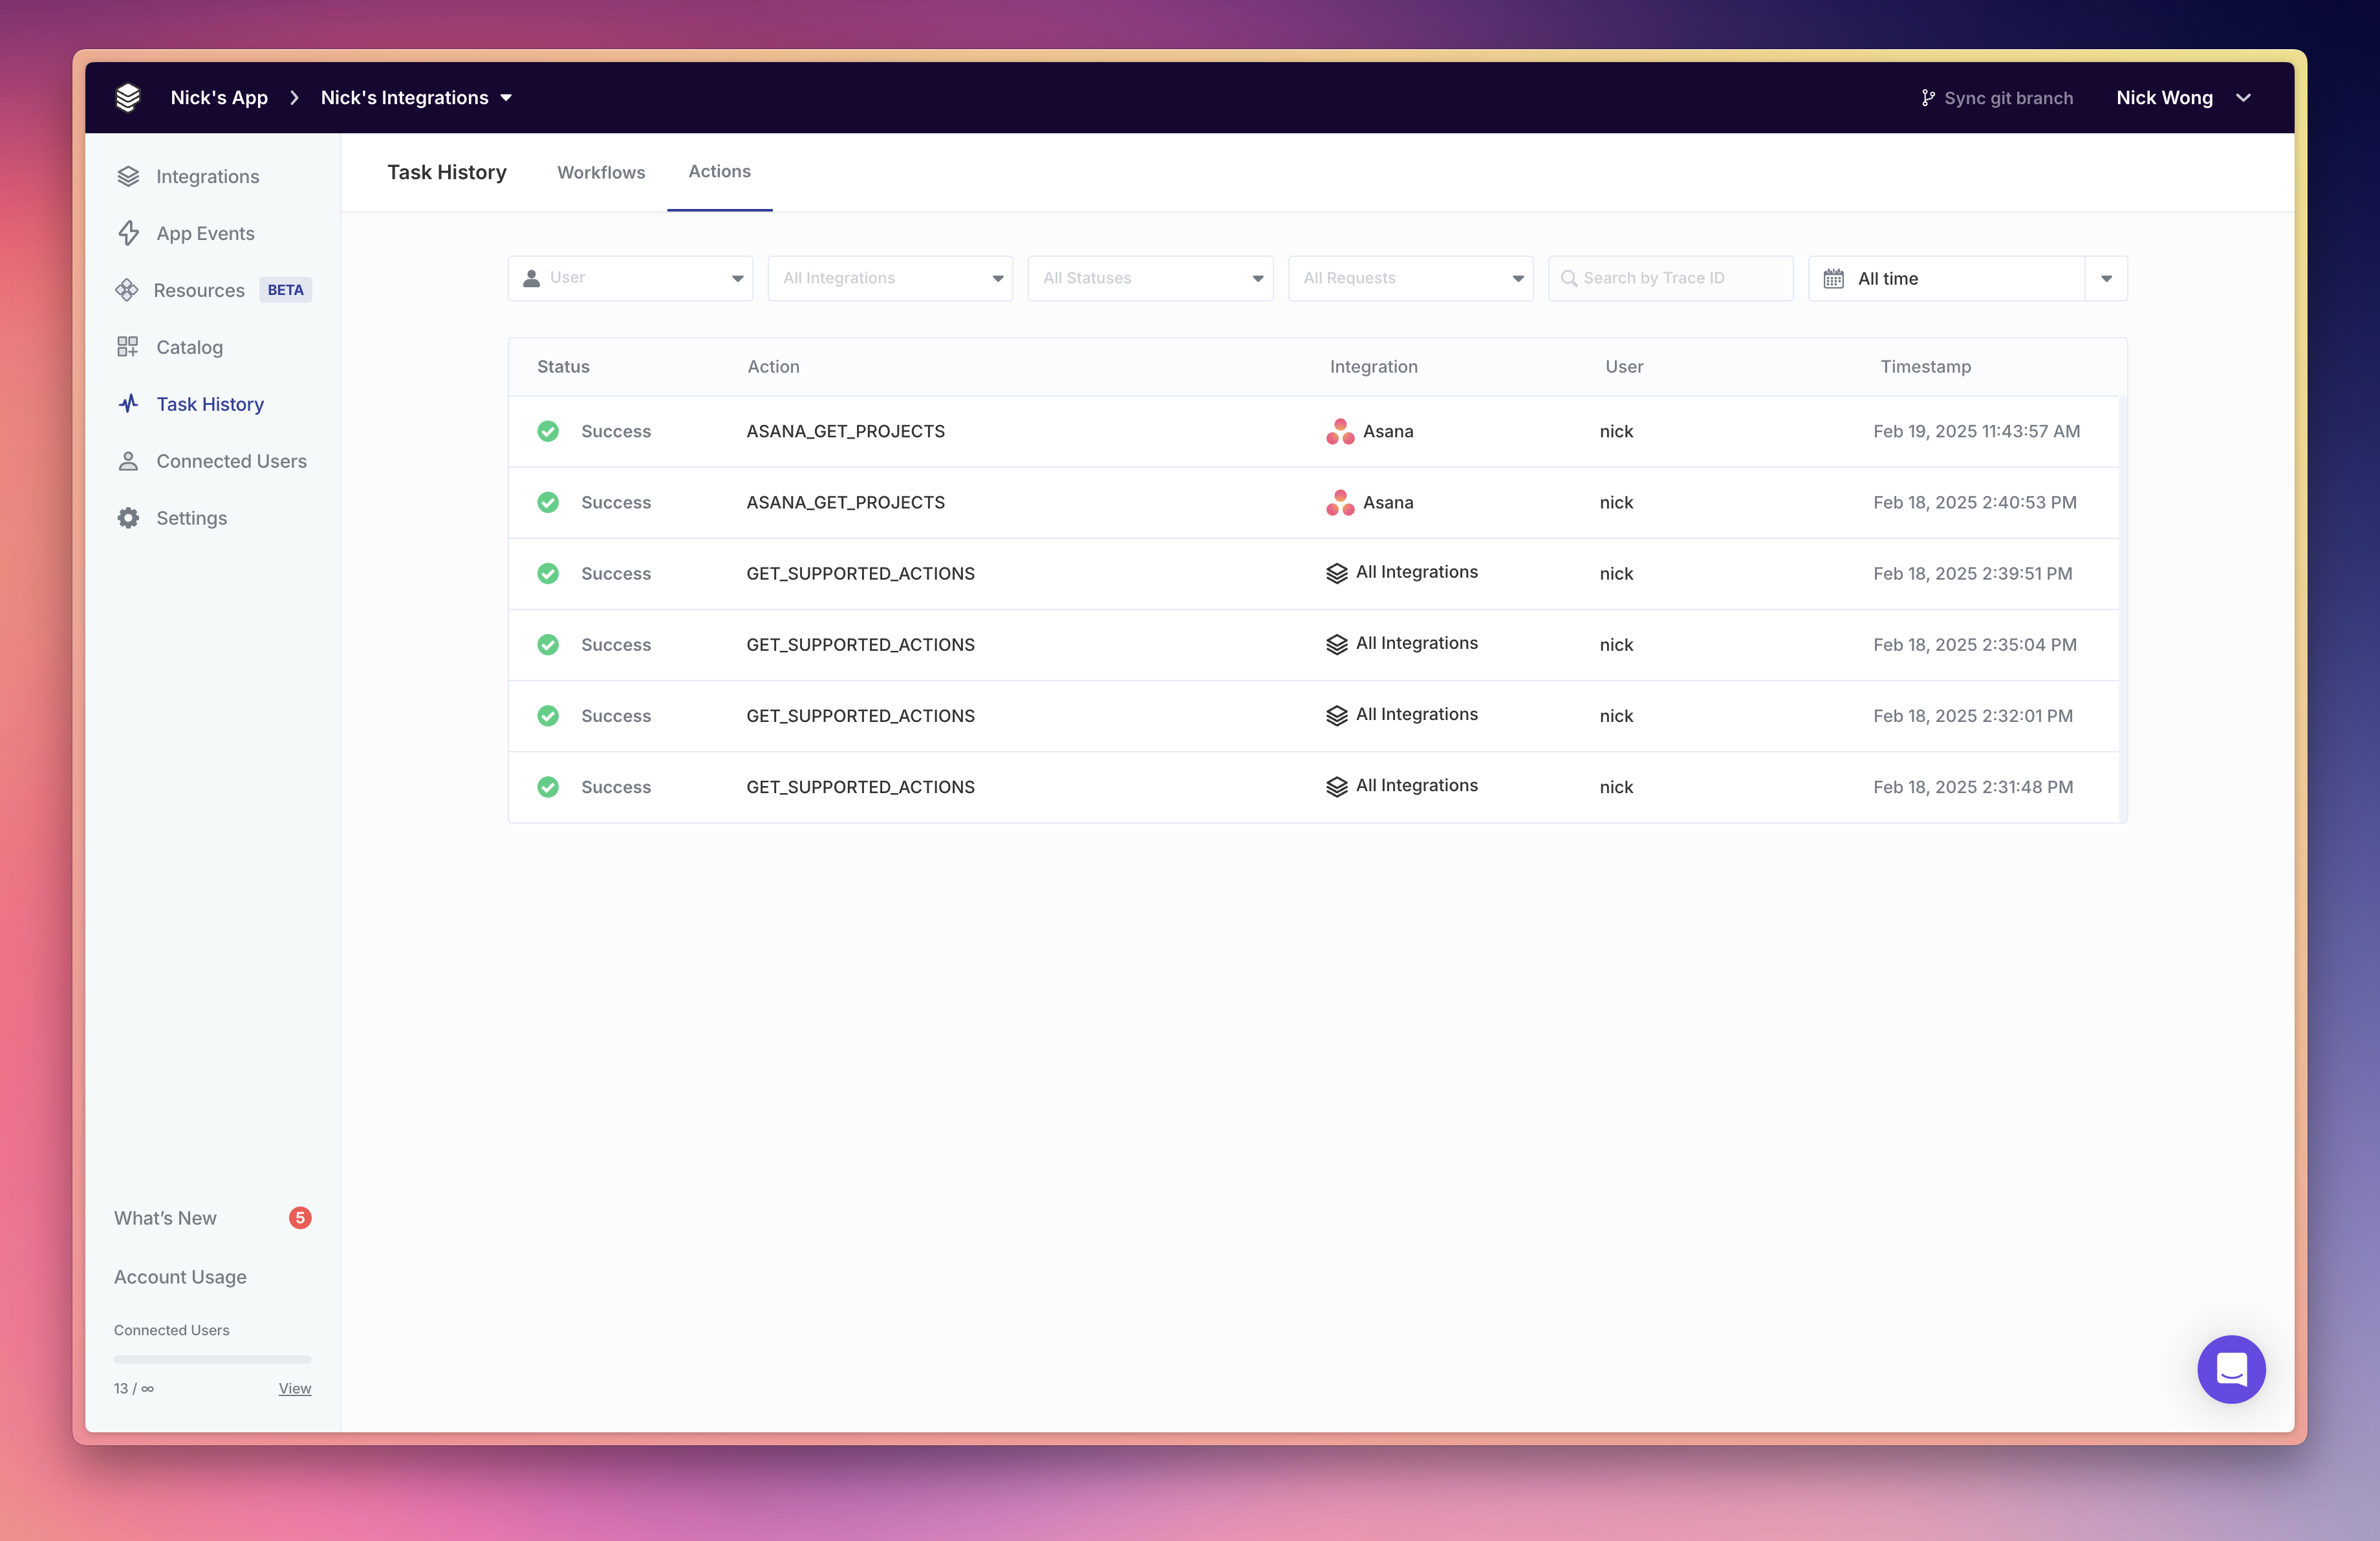
Task: Open the All Statuses filter dropdown
Action: click(1150, 278)
